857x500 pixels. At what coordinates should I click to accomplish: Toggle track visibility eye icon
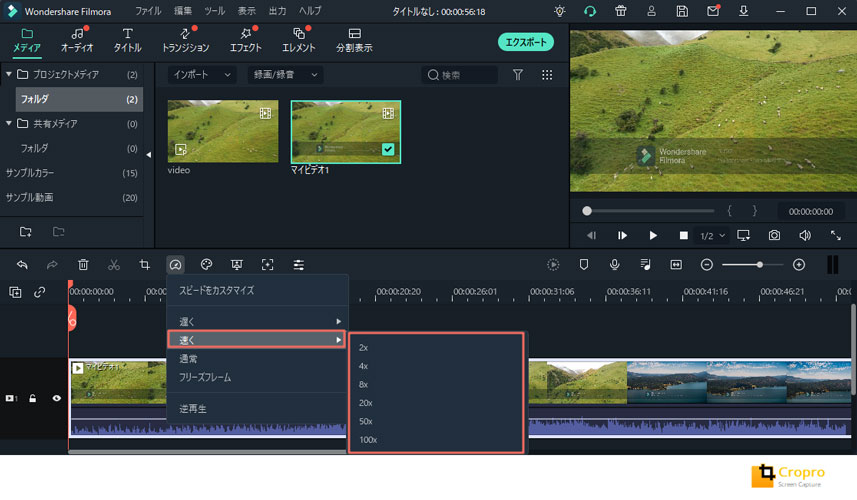click(x=57, y=398)
